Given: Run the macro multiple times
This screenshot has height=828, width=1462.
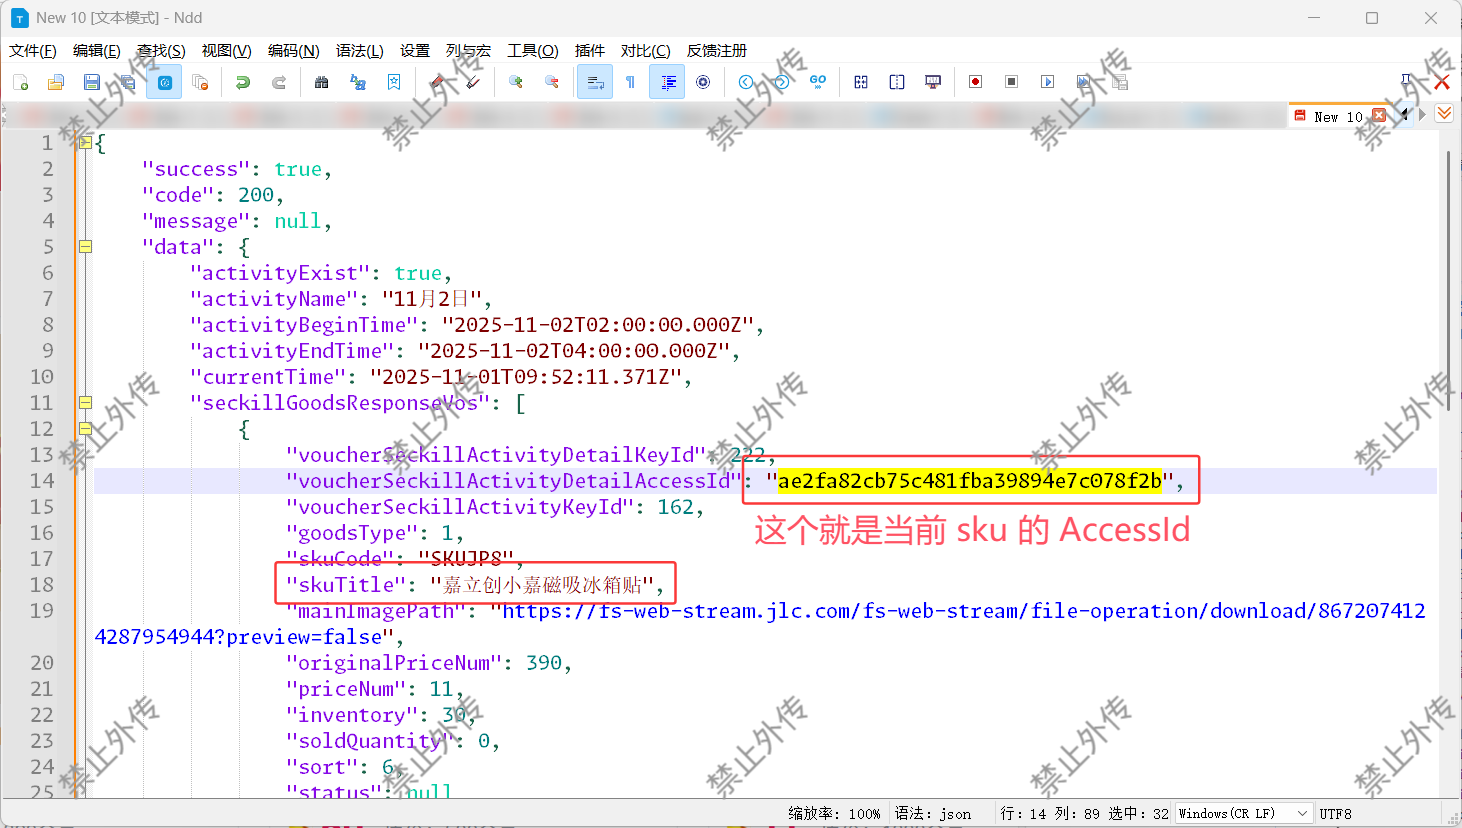Looking at the screenshot, I should coord(1084,82).
